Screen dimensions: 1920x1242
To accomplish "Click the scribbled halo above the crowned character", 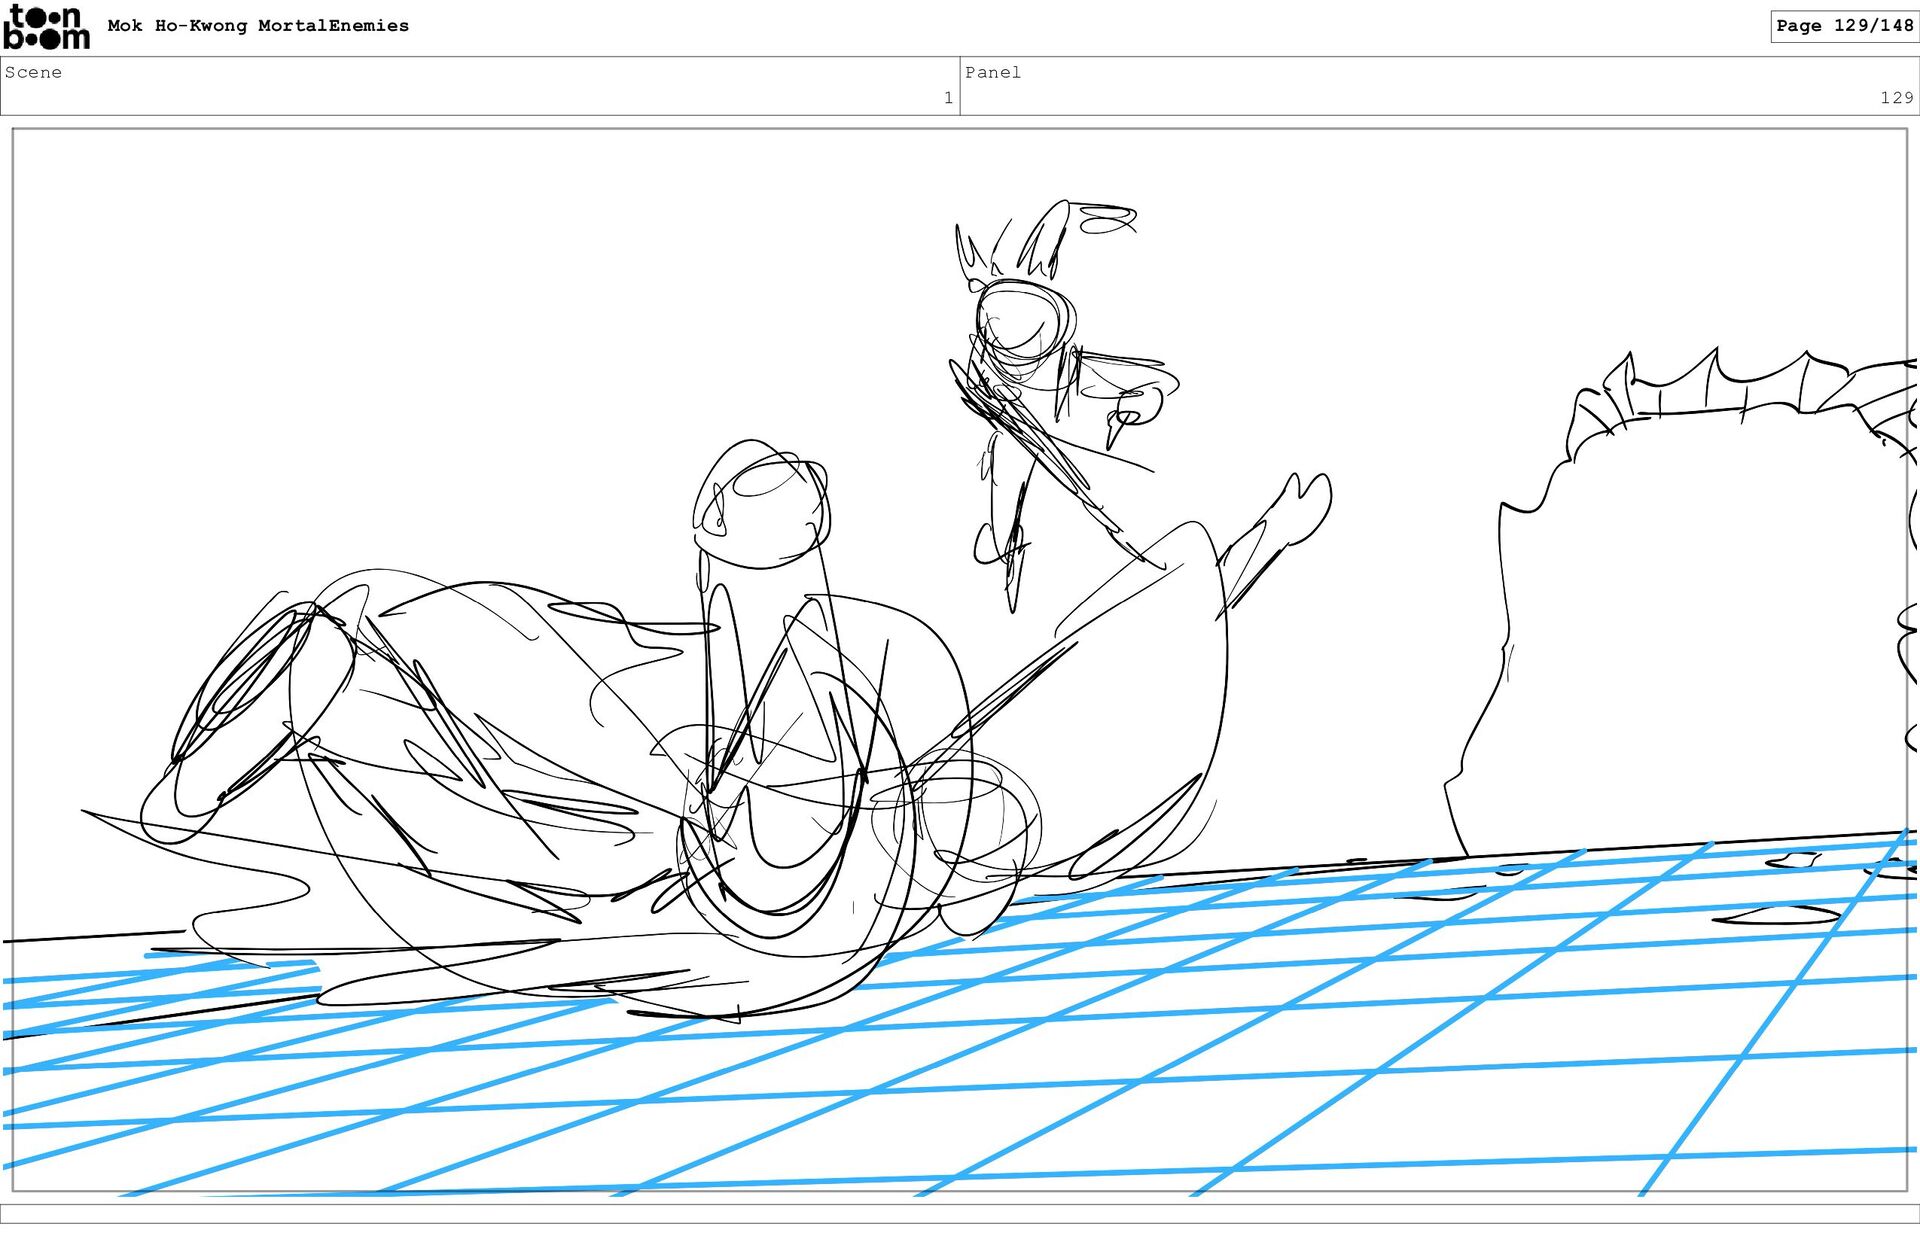I will pyautogui.click(x=1108, y=218).
